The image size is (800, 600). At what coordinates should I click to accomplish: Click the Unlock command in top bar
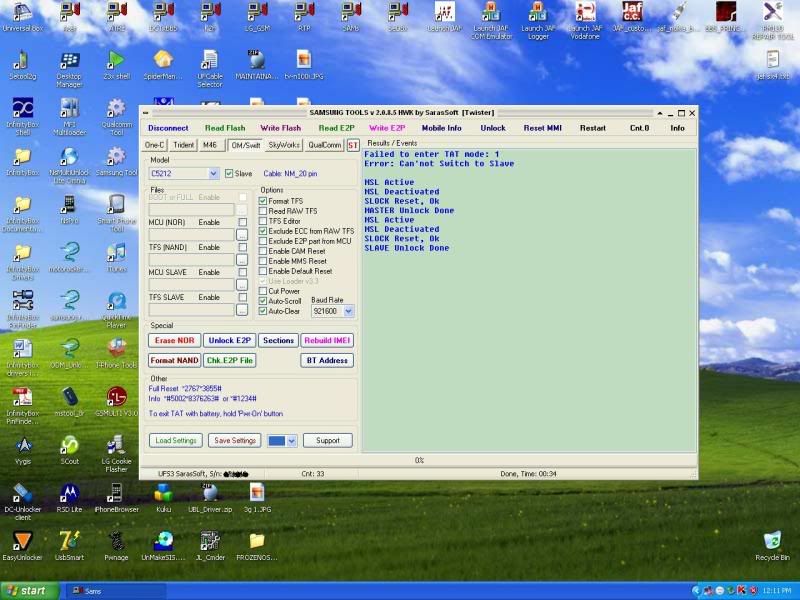pos(493,128)
